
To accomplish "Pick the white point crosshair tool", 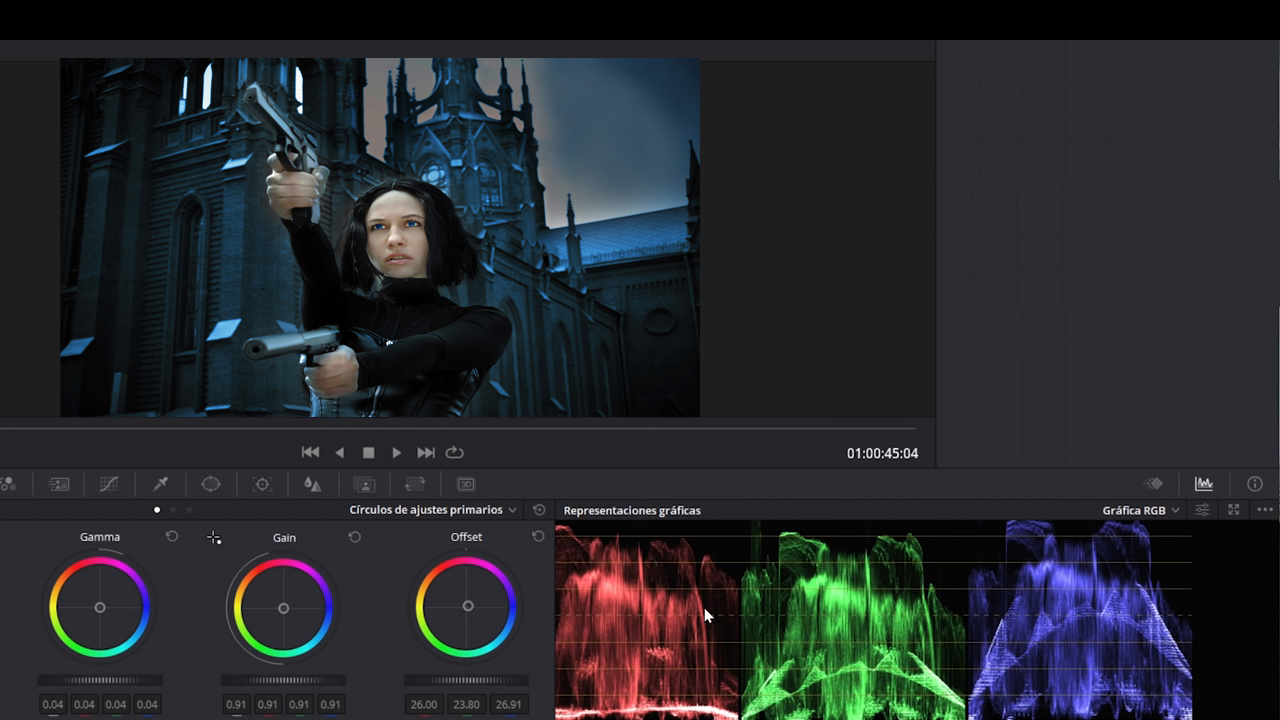I will (x=214, y=538).
